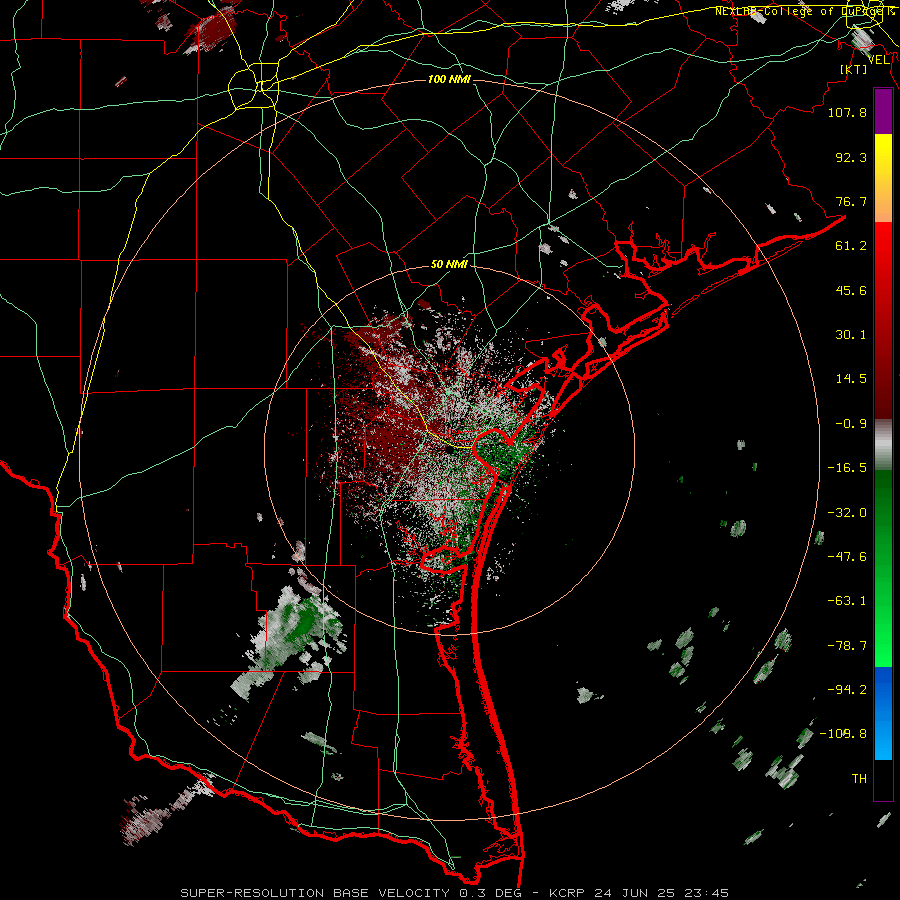Click the Super-Resolution Base Velocity caption
900x900 pixels.
click(455, 893)
